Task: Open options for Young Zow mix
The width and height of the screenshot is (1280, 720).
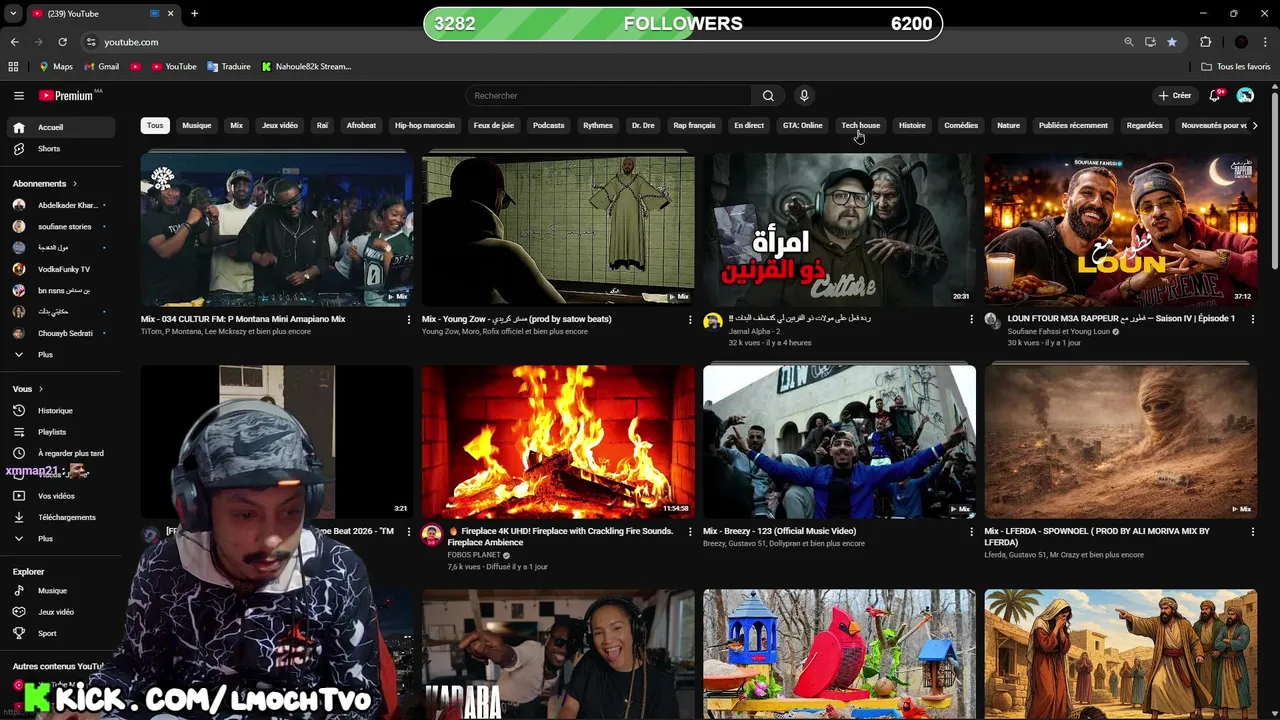Action: (689, 320)
